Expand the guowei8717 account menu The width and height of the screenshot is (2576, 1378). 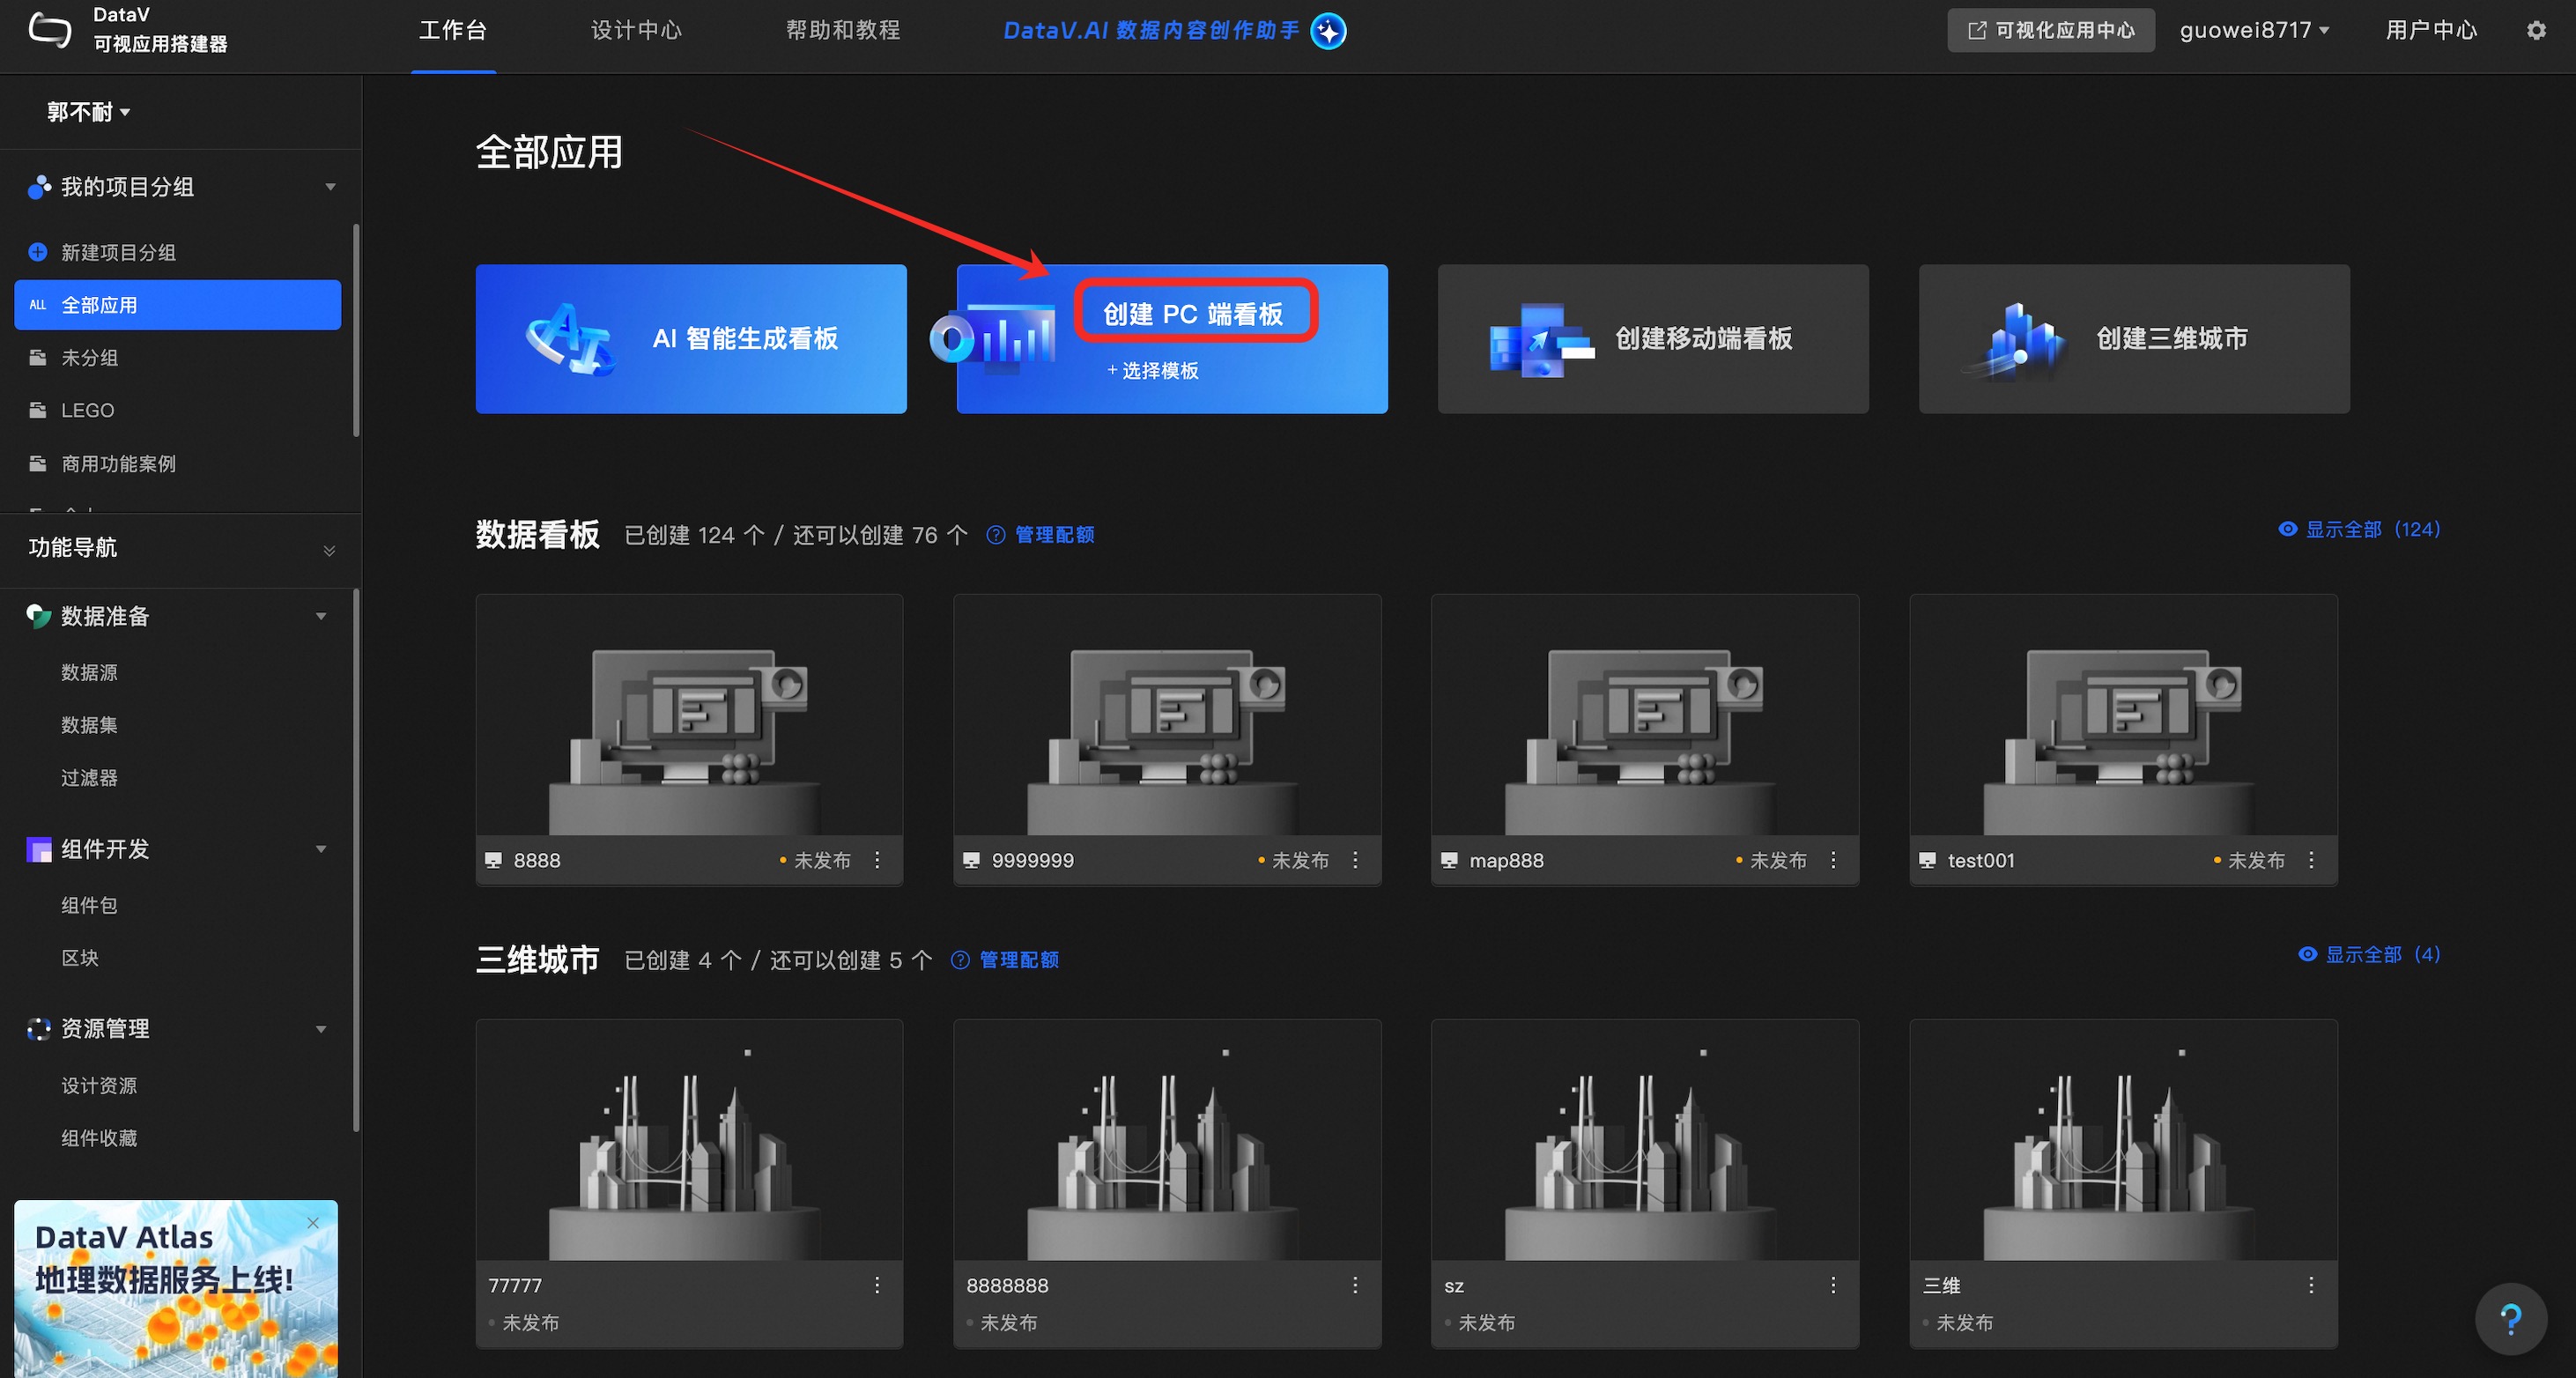[x=2254, y=30]
